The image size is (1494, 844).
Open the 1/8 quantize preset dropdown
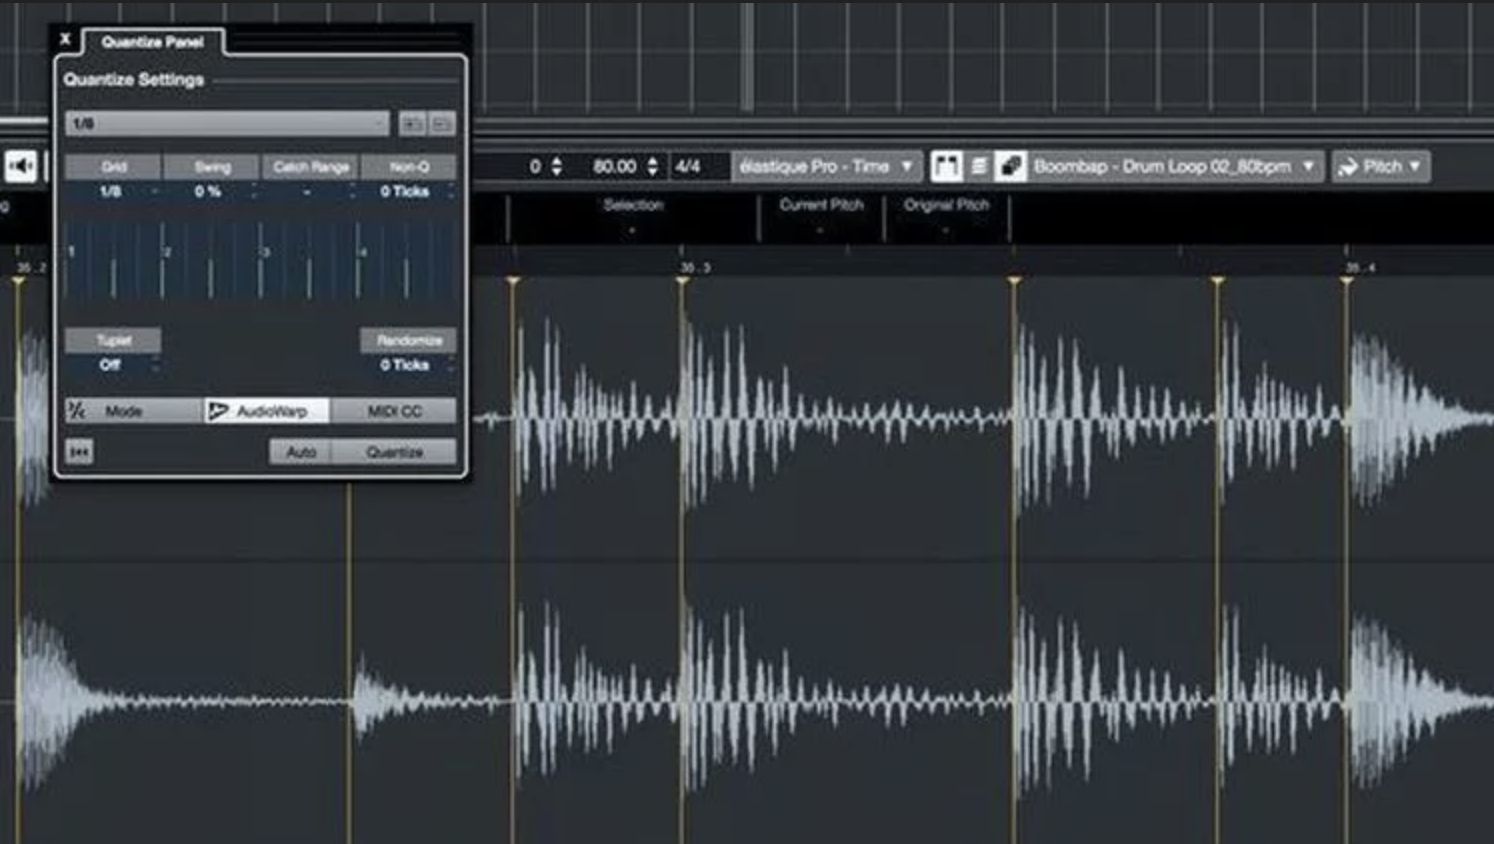[227, 123]
